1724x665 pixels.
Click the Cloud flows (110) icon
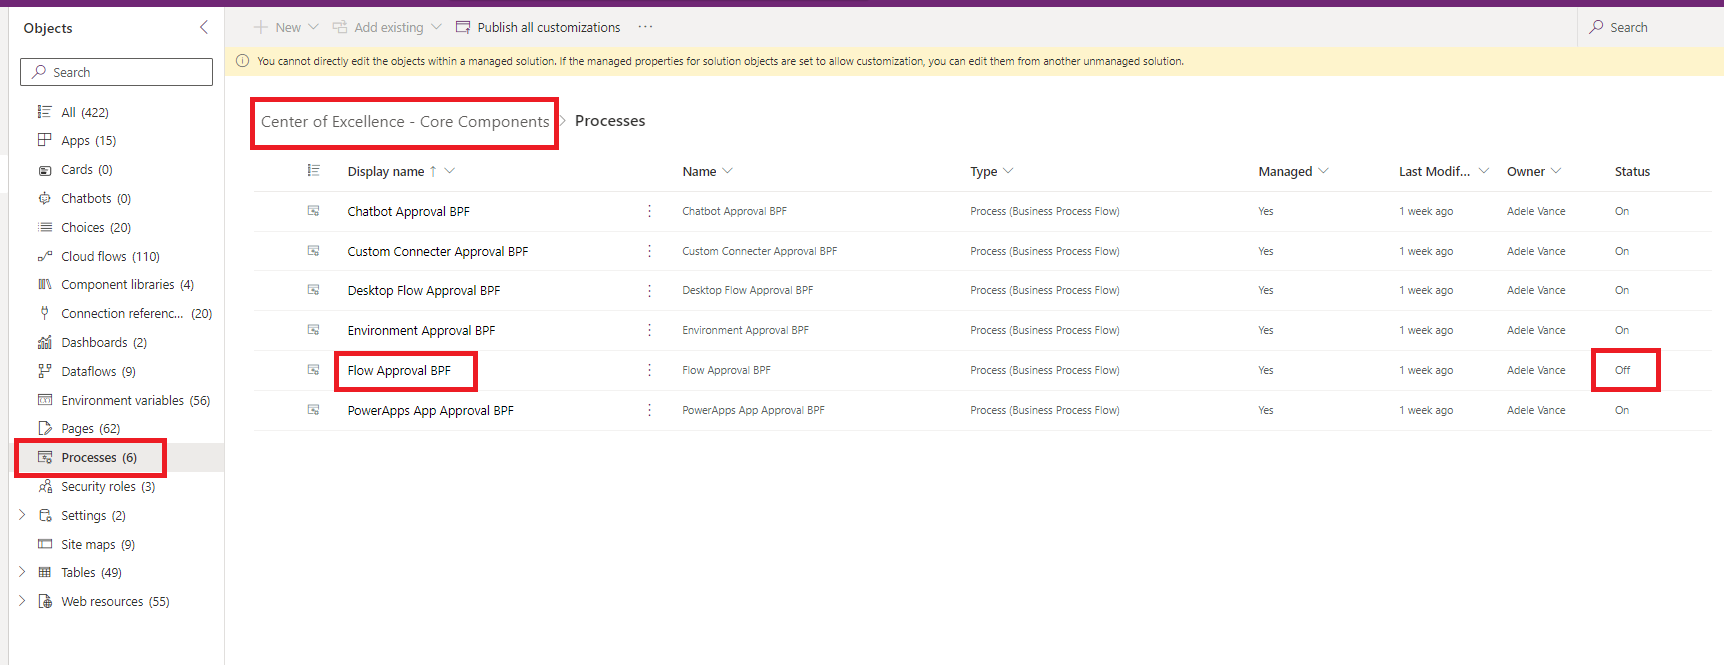click(x=44, y=256)
